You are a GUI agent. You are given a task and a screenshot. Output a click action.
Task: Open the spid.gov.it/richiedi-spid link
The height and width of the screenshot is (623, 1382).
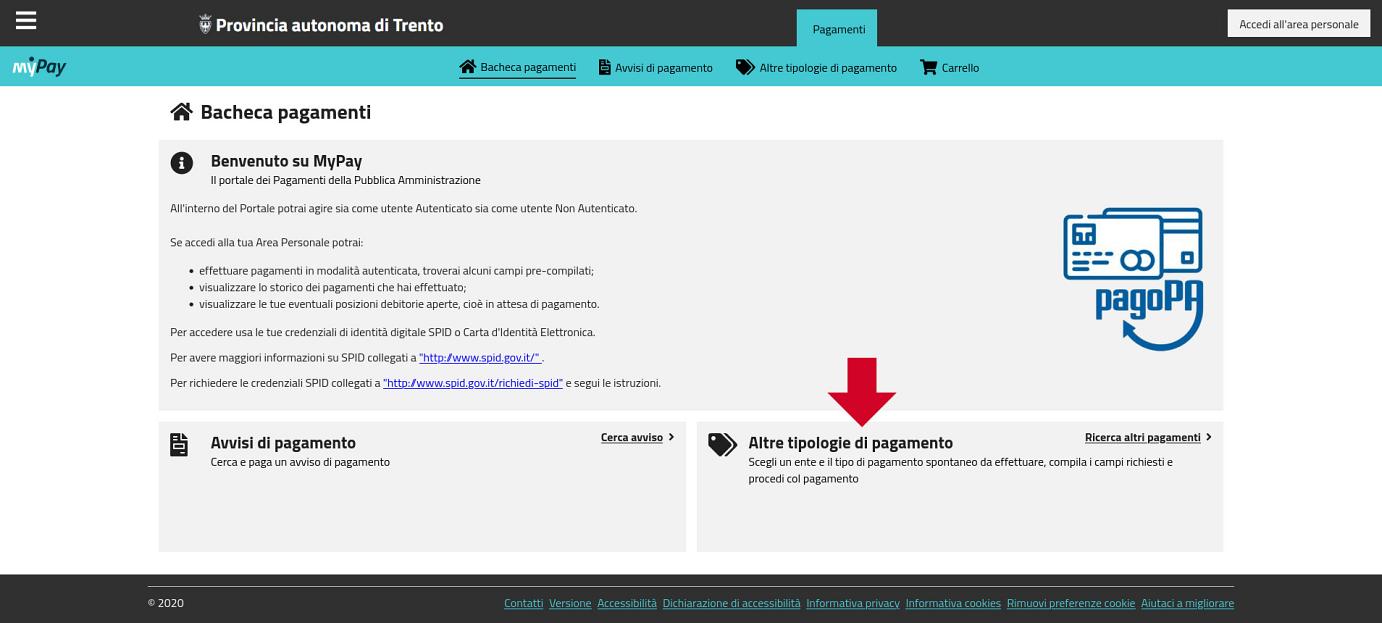click(473, 383)
